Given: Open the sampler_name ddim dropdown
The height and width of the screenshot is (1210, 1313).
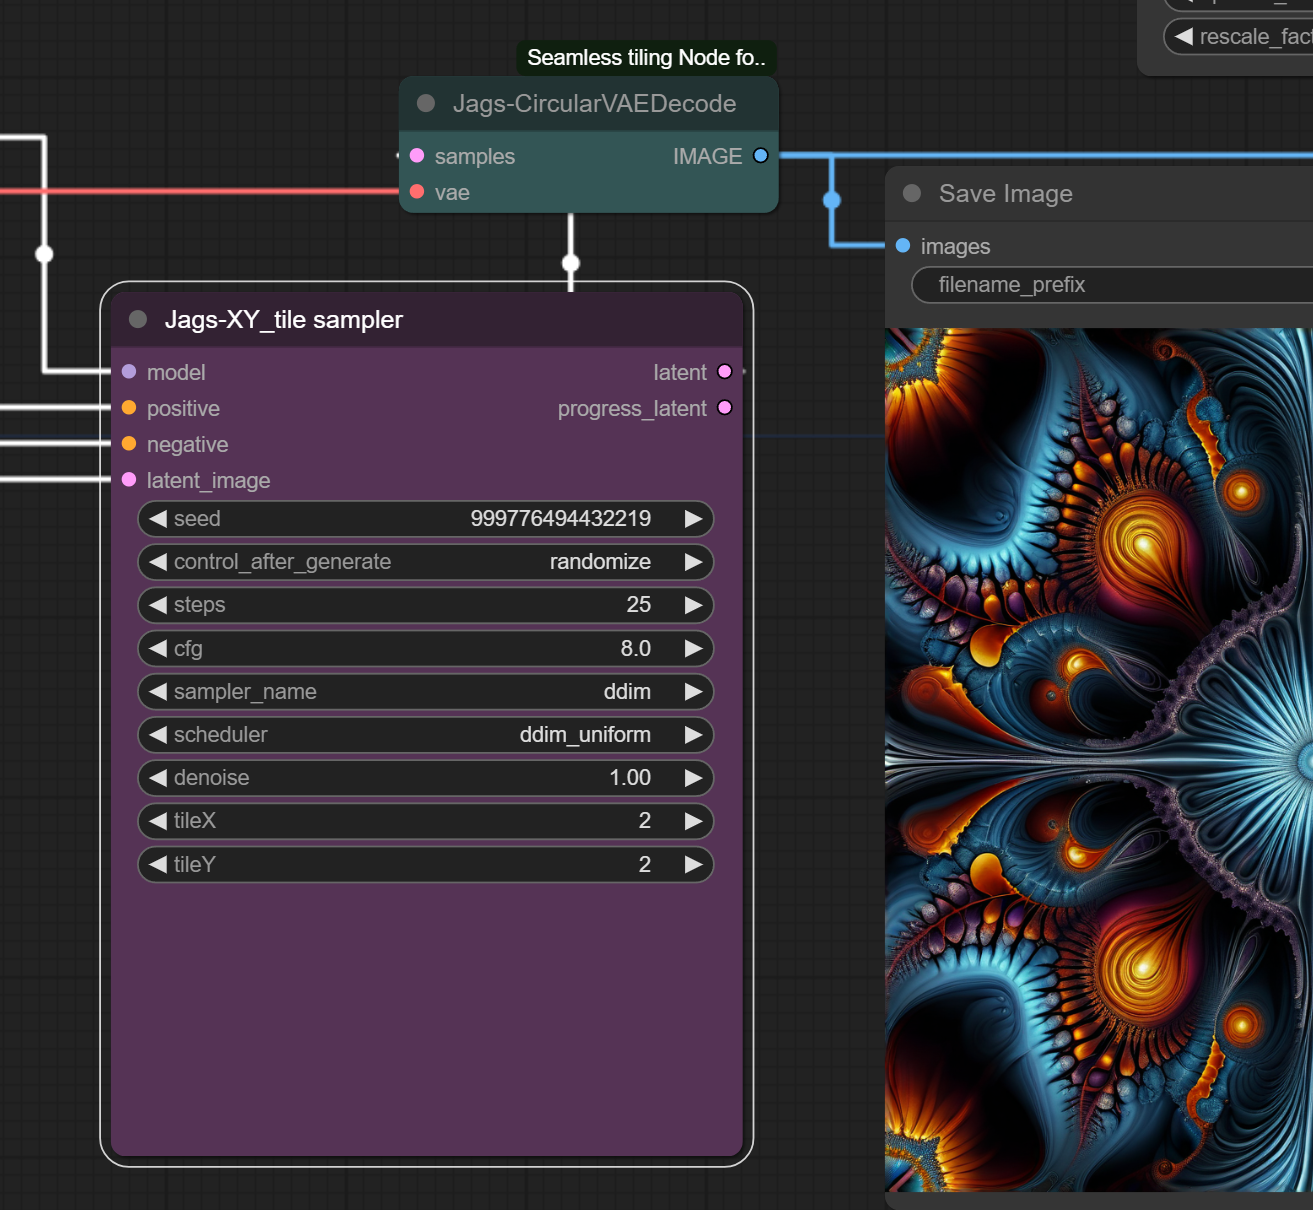Looking at the screenshot, I should coord(426,692).
